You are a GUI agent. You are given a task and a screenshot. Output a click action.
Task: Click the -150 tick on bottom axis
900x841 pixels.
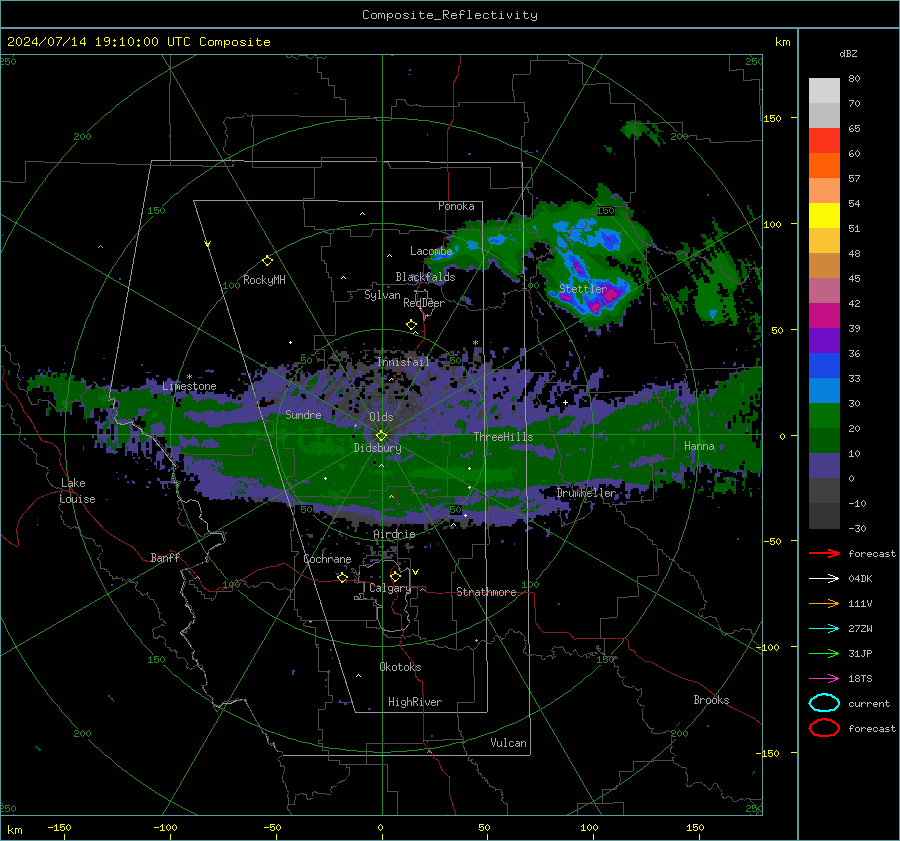coord(59,827)
